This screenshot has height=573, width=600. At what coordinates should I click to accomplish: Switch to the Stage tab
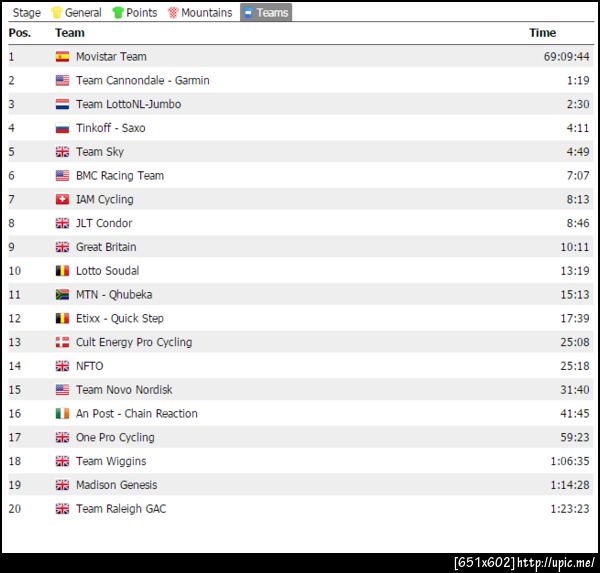click(x=26, y=13)
